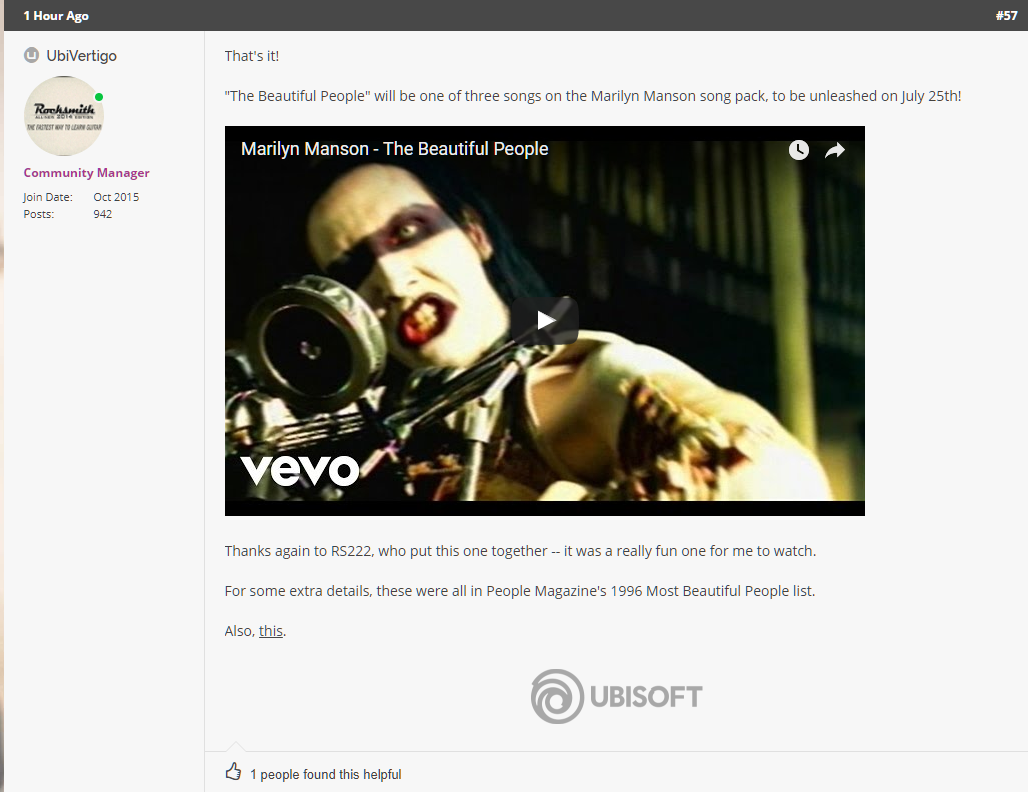Click '1 people found this helpful' text

click(325, 774)
